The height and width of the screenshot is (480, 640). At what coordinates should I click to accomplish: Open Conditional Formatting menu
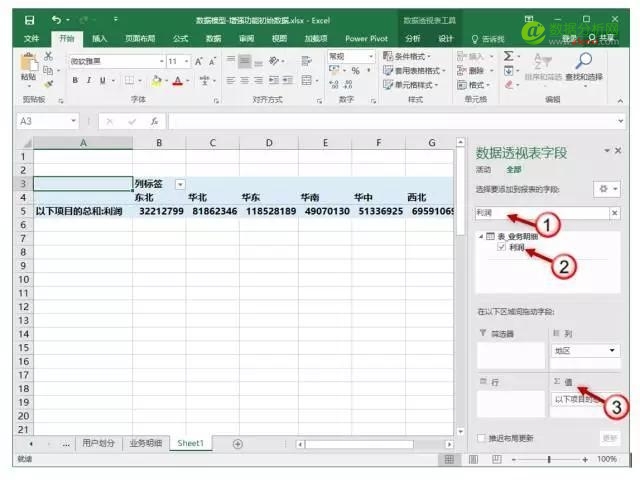(x=407, y=56)
